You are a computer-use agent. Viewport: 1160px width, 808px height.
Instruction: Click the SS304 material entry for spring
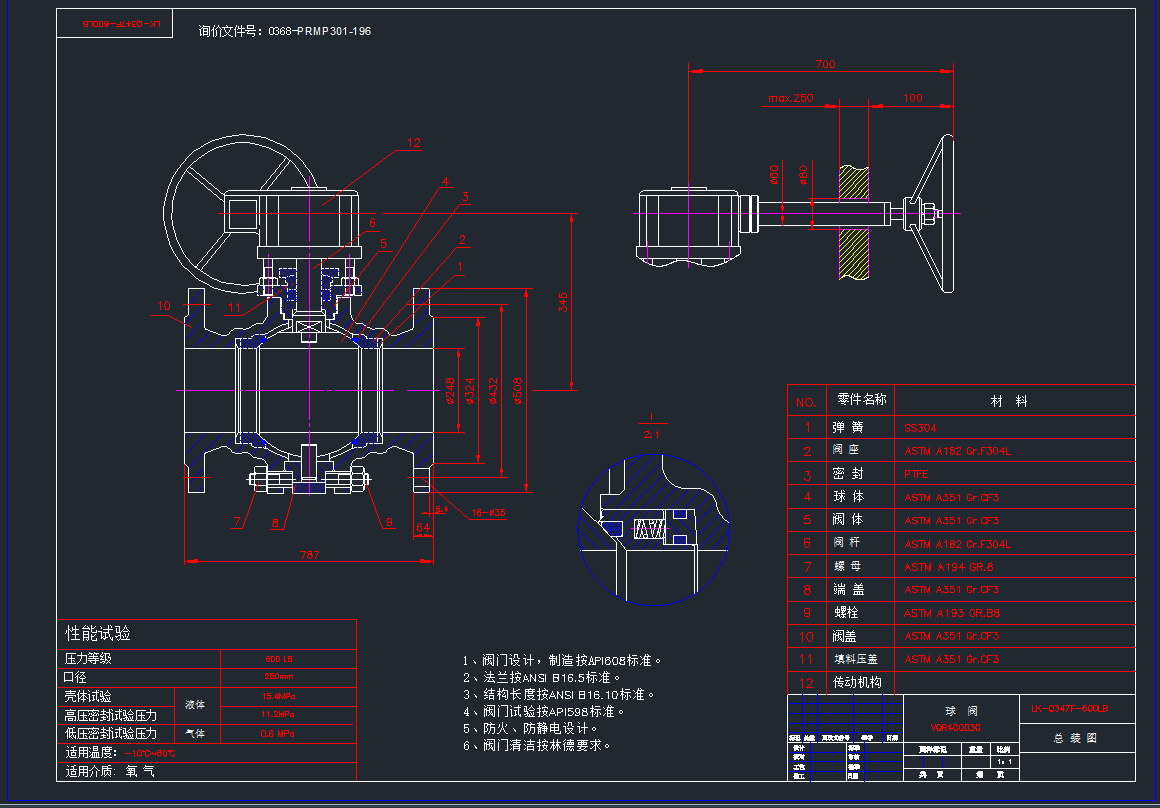[x=921, y=427]
